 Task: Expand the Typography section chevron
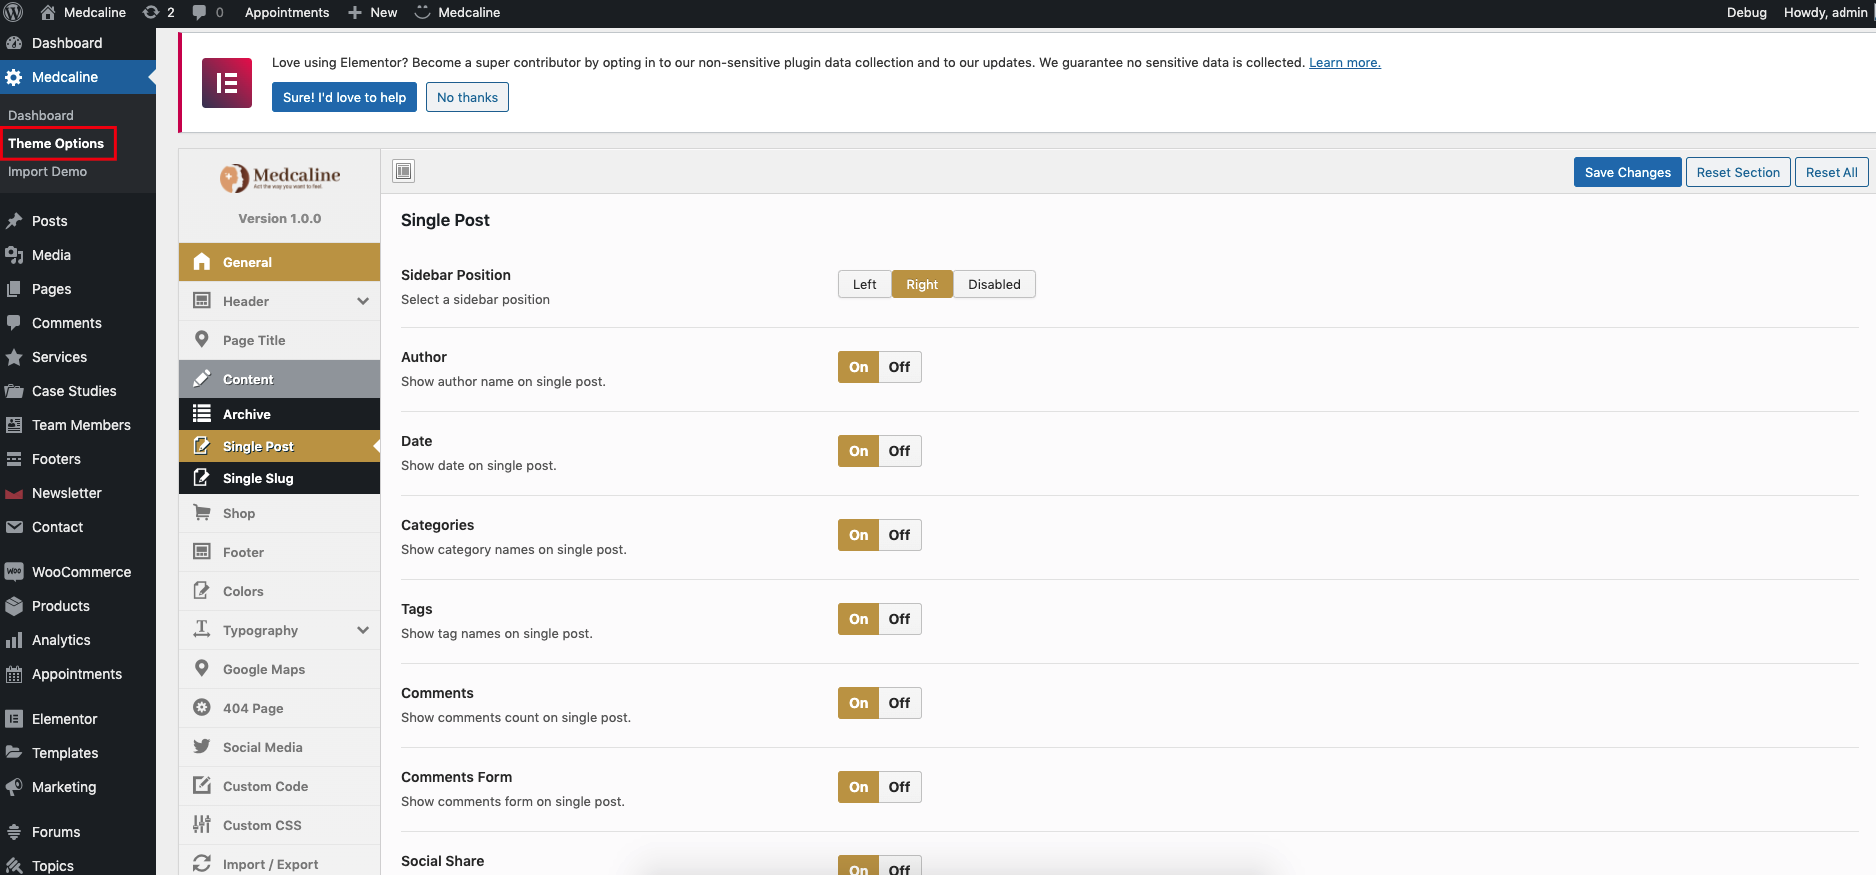click(x=362, y=630)
